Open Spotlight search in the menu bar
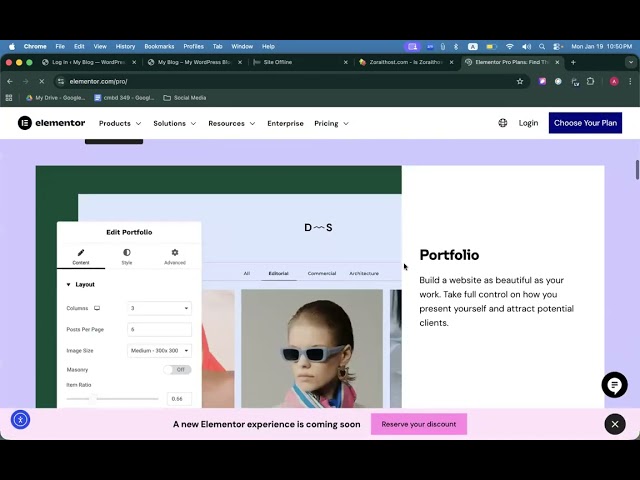The image size is (640, 480). point(542,47)
